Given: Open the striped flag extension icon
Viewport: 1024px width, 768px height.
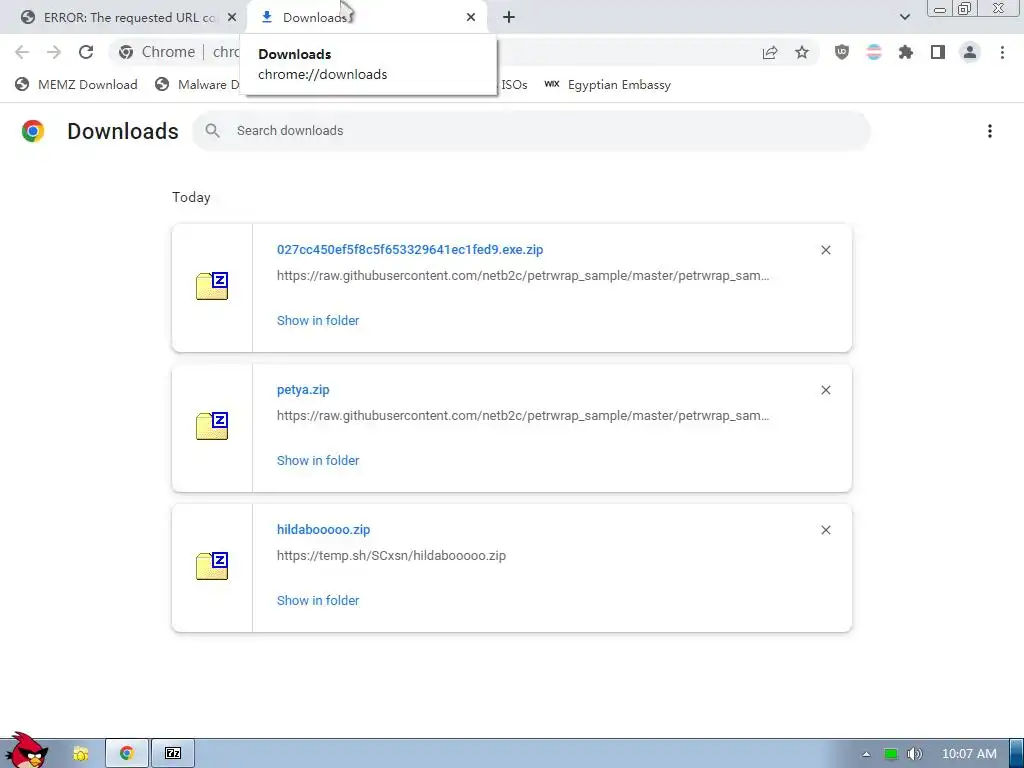Looking at the screenshot, I should (874, 52).
